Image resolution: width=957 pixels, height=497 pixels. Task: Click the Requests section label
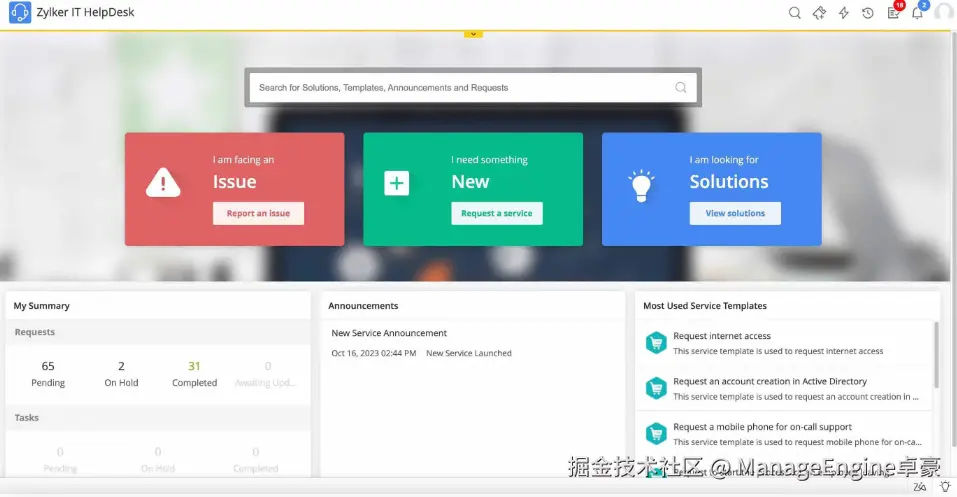[x=35, y=332]
